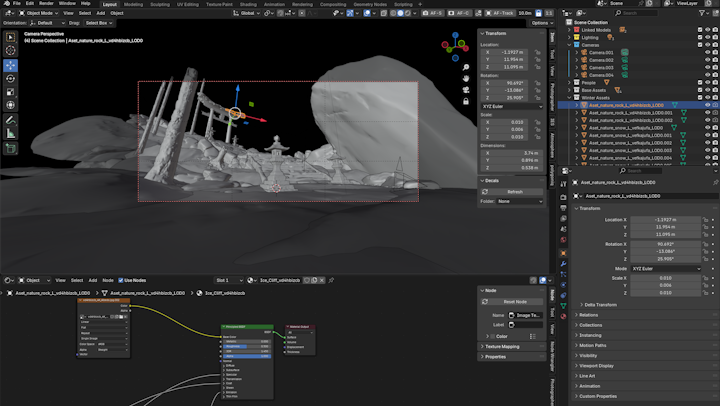Open the Object Mode dropdown

tap(39, 13)
